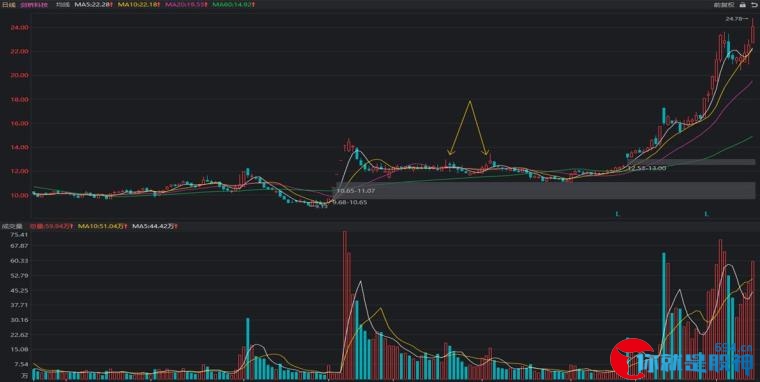Open the 前复权 adjustment dropdown
Screen dimensions: 760x382
724,5
